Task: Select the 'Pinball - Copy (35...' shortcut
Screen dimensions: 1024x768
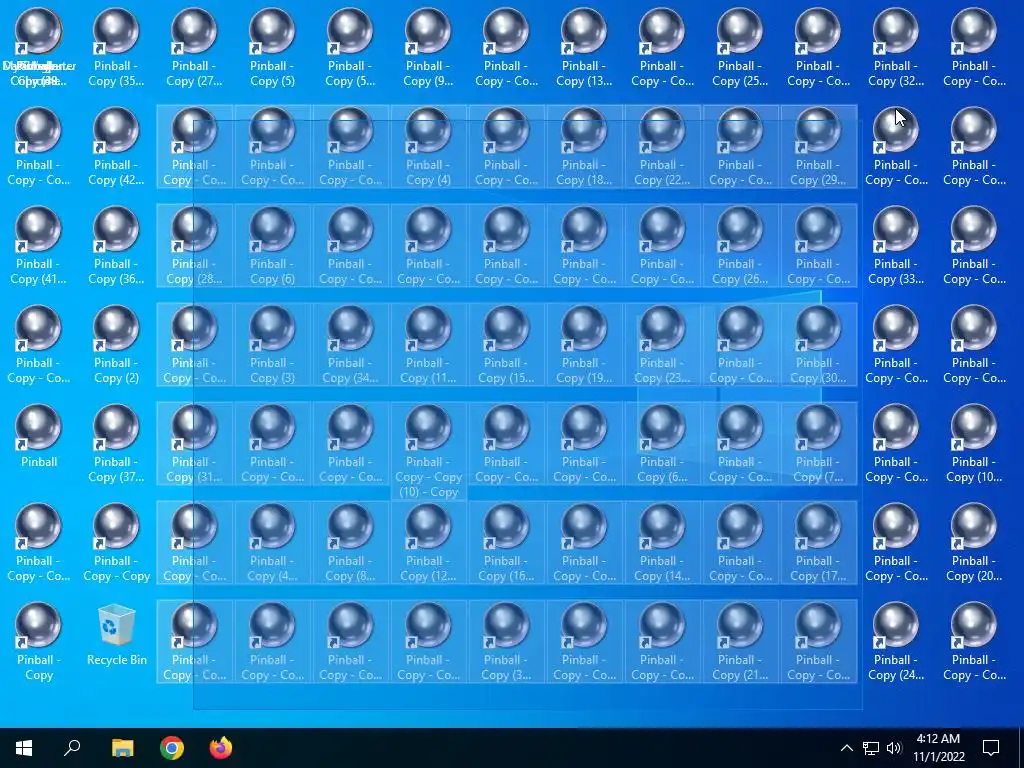Action: click(116, 47)
